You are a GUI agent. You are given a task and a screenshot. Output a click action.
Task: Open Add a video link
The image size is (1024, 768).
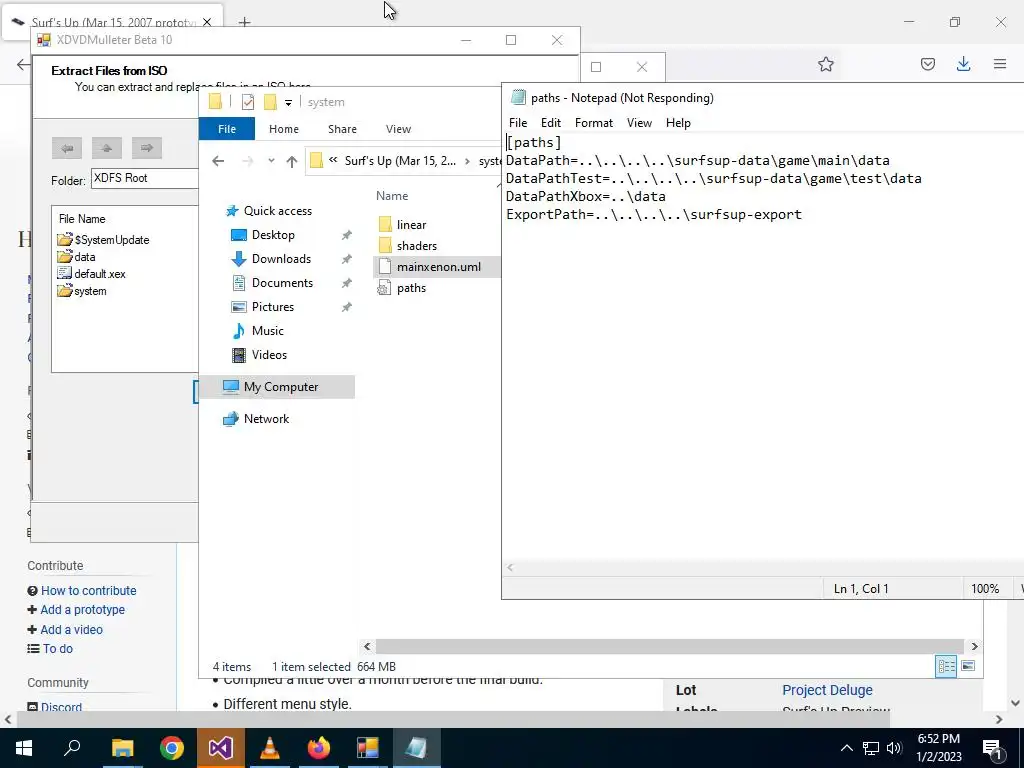(x=71, y=630)
